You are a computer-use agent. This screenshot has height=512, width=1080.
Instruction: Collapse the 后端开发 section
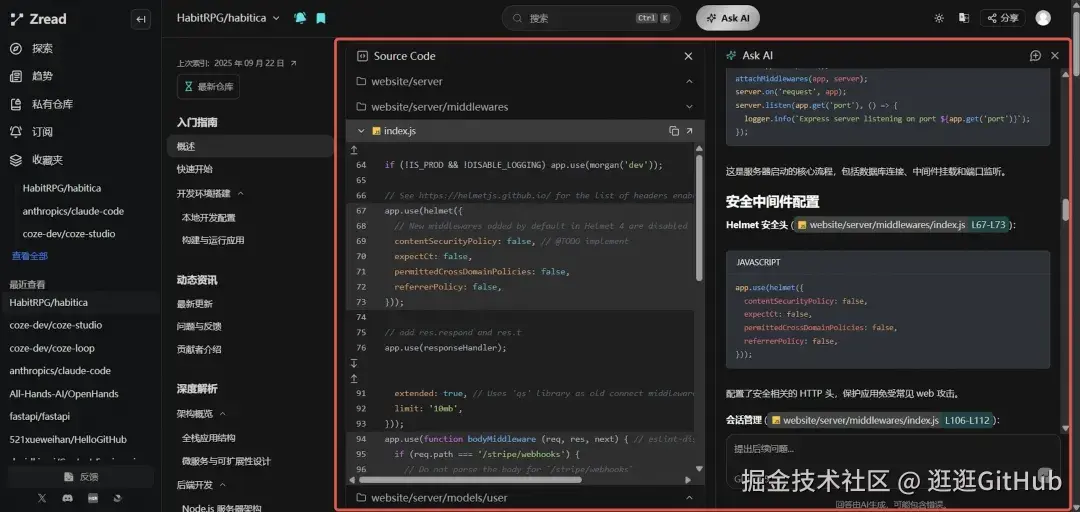click(222, 485)
